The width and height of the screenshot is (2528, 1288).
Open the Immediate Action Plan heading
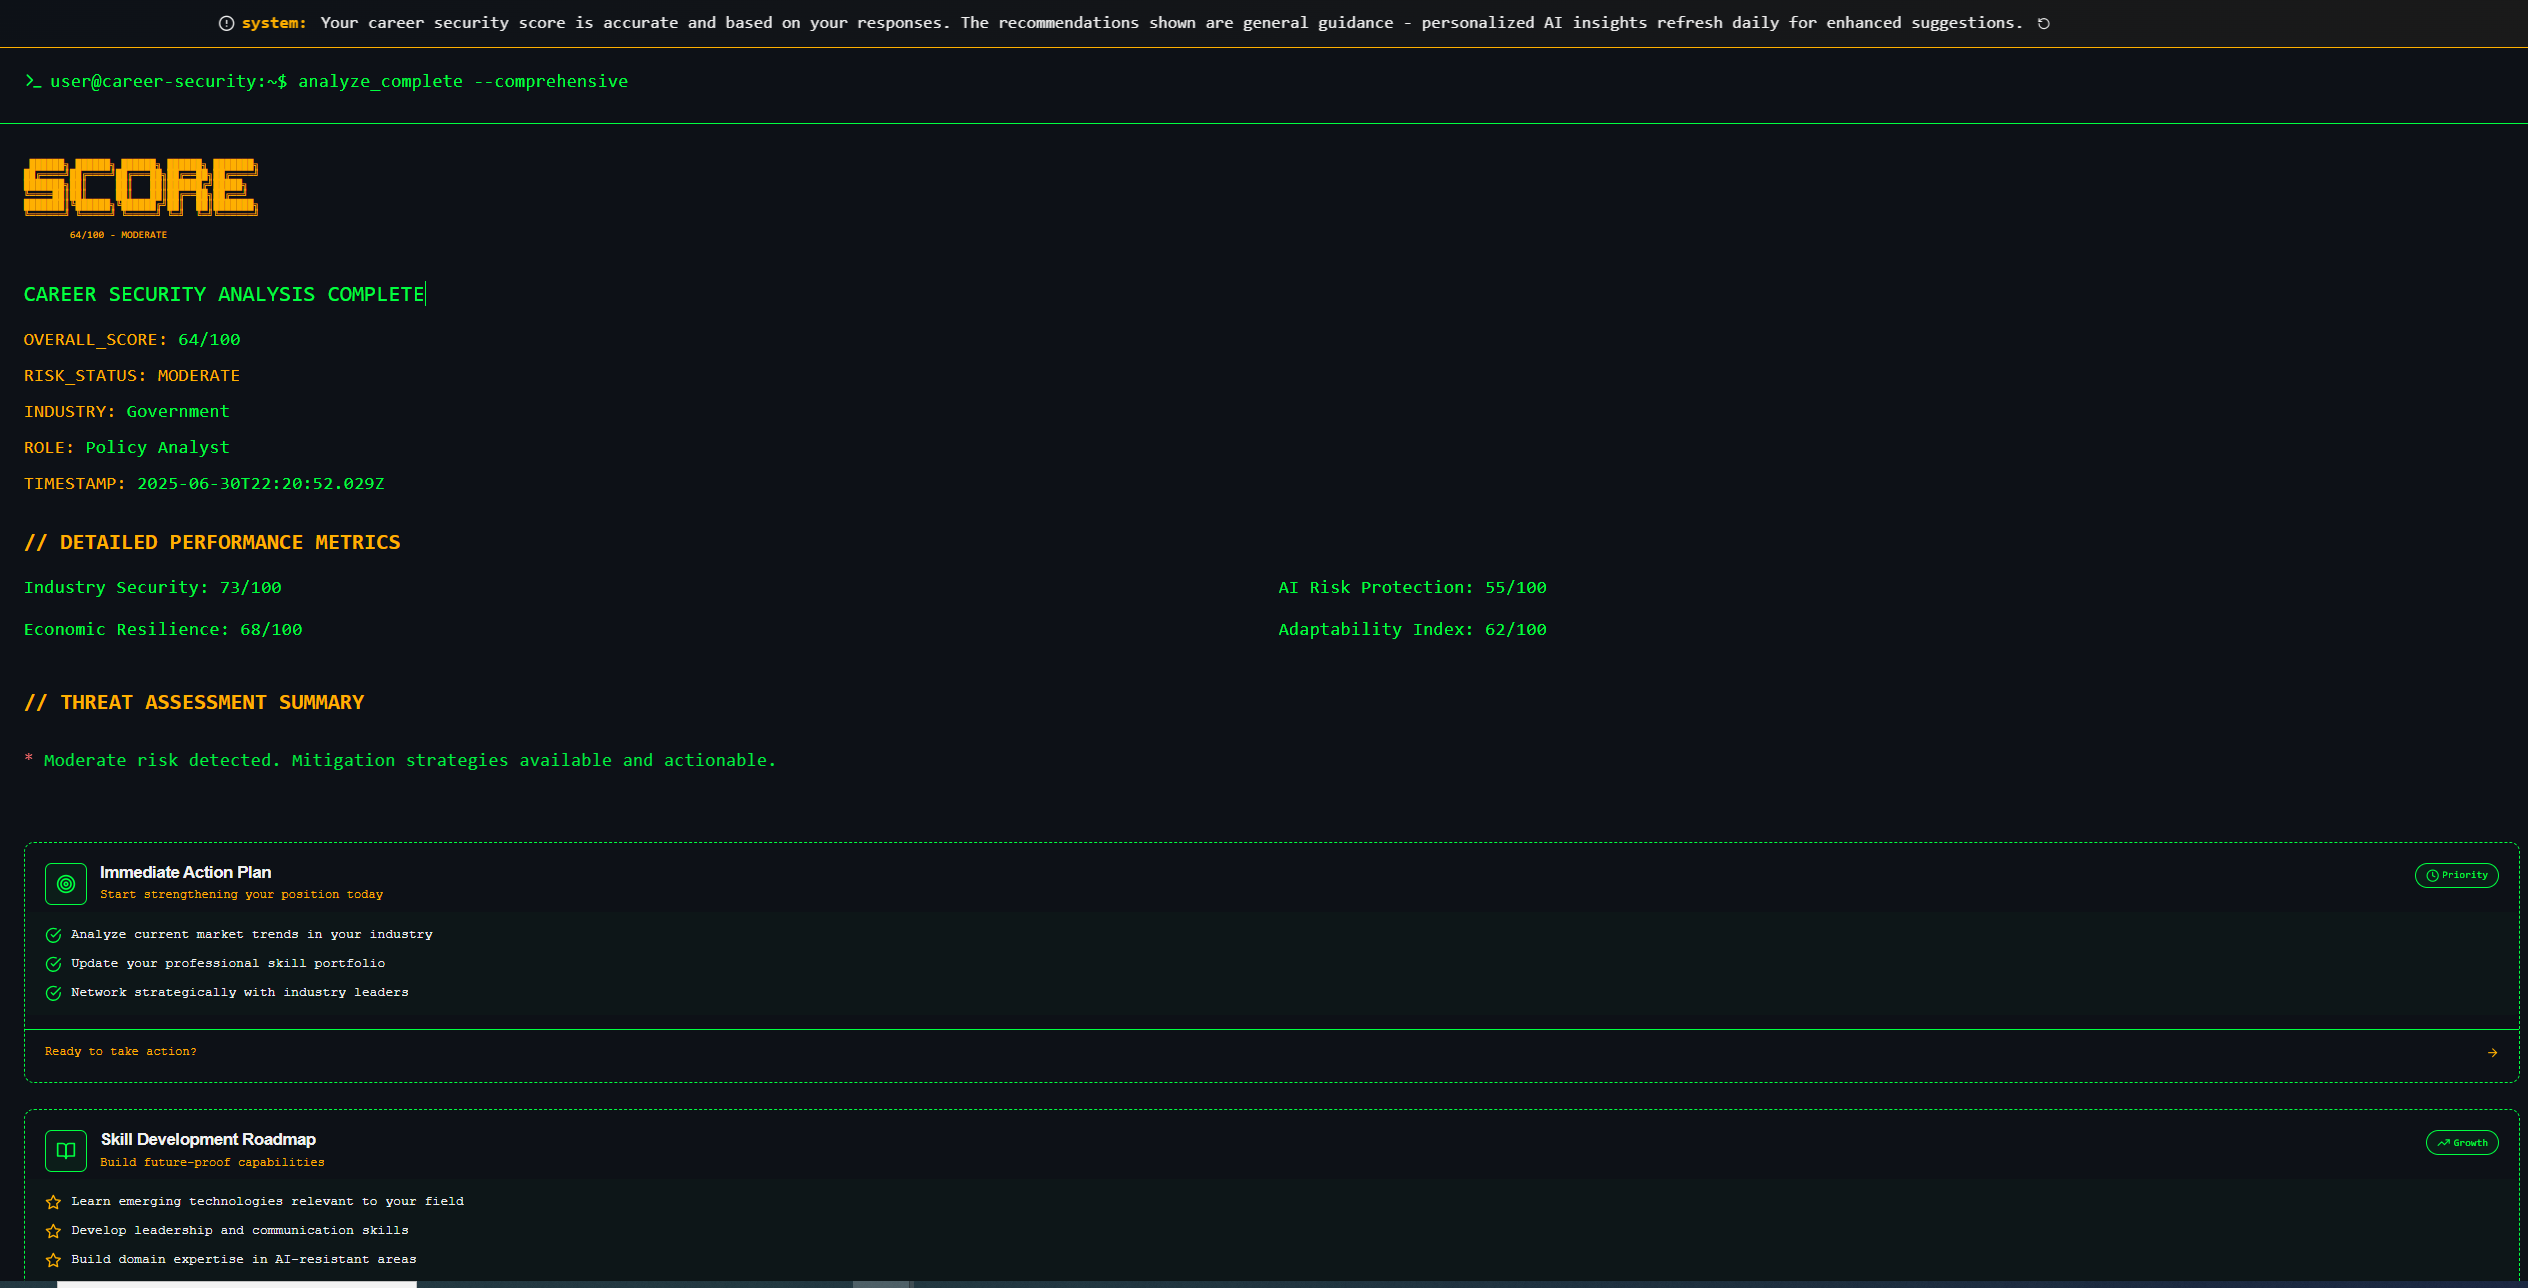coord(186,872)
